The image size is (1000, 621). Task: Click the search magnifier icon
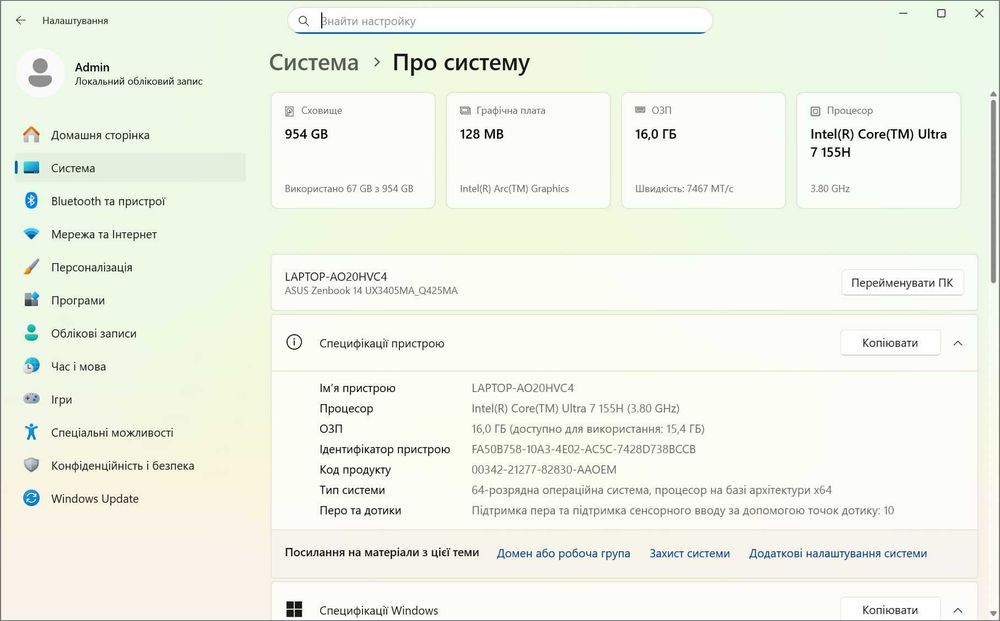pyautogui.click(x=304, y=20)
